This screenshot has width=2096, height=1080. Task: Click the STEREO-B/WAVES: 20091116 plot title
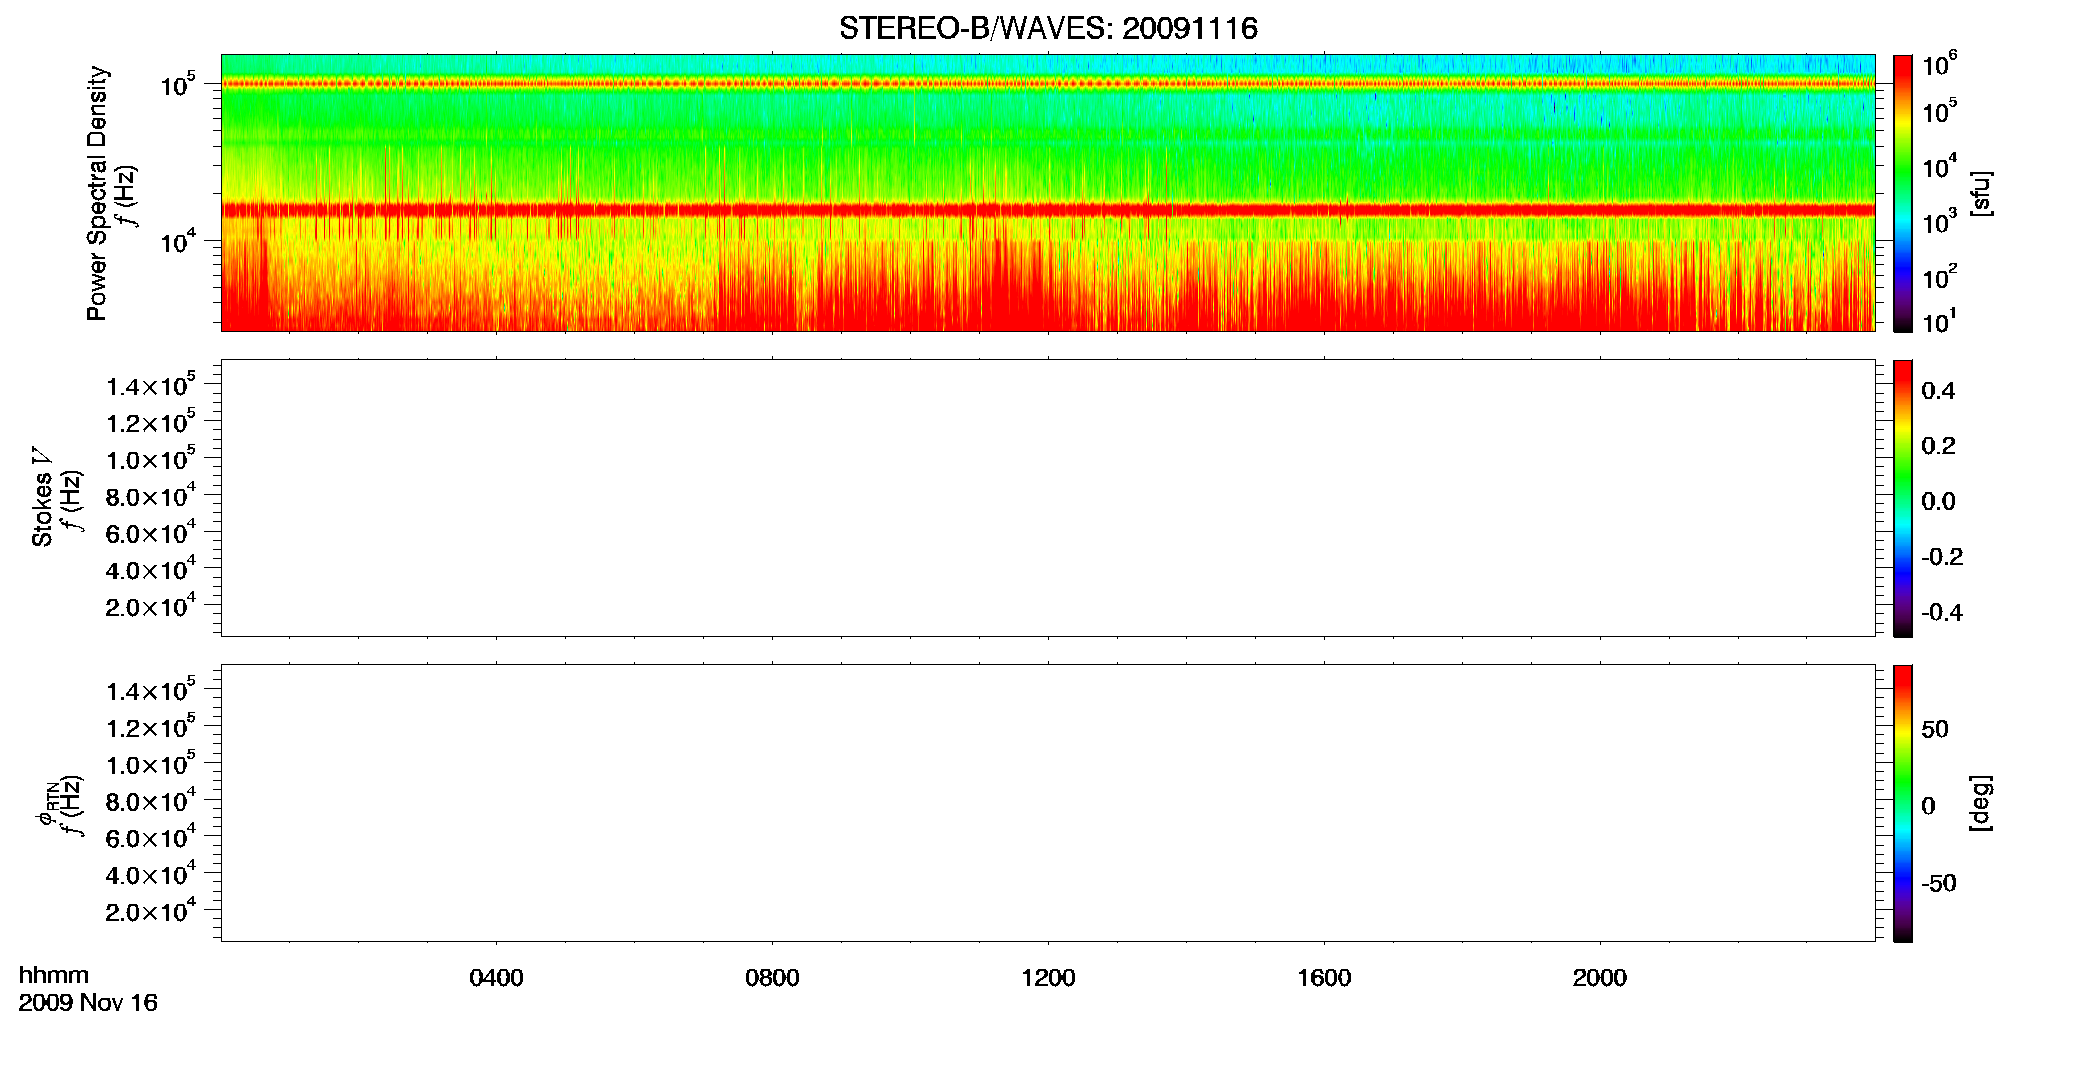coord(1048,28)
